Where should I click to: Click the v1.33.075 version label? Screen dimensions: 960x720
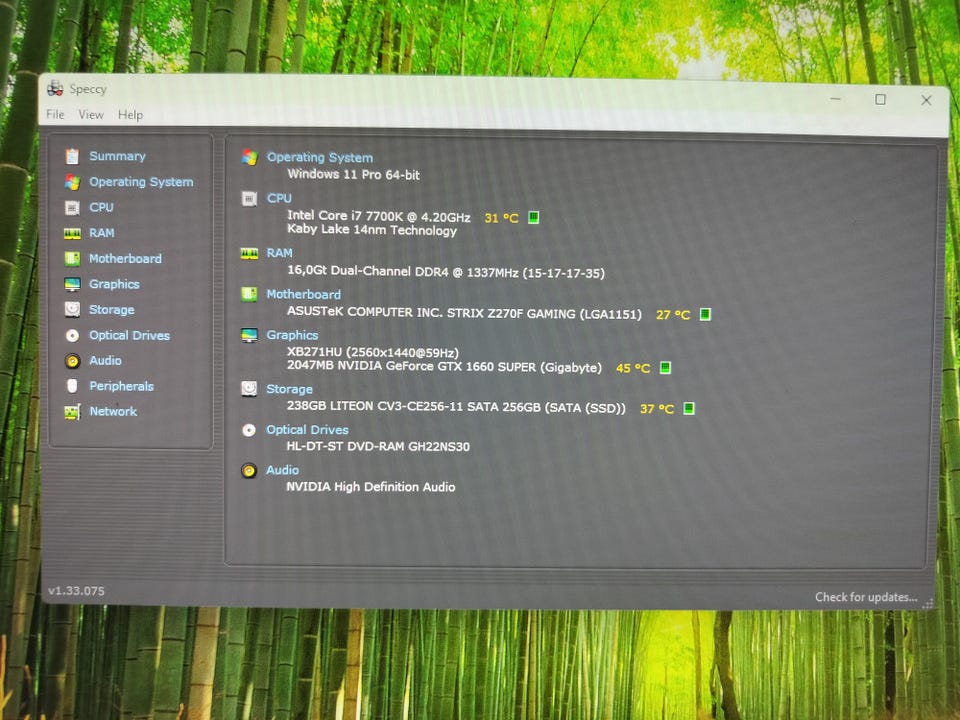[77, 591]
